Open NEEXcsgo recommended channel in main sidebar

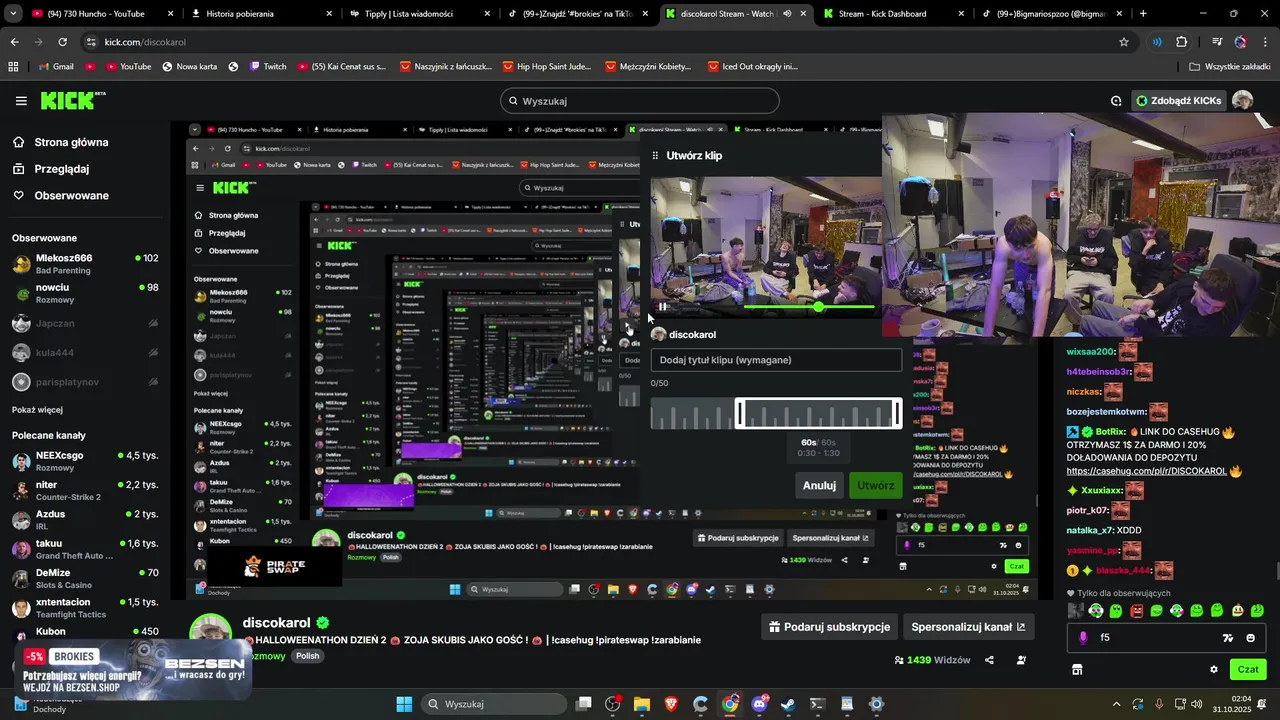(x=86, y=461)
